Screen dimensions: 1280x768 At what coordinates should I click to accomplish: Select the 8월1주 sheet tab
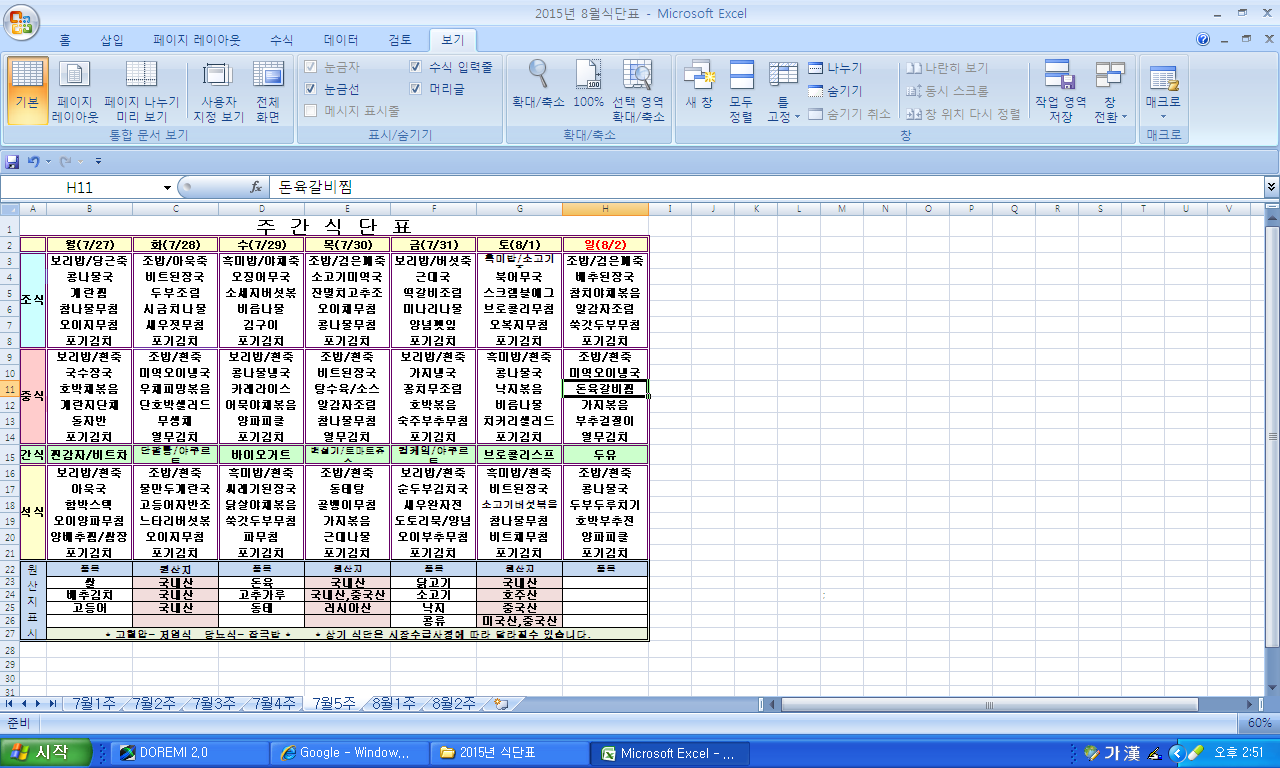click(393, 703)
